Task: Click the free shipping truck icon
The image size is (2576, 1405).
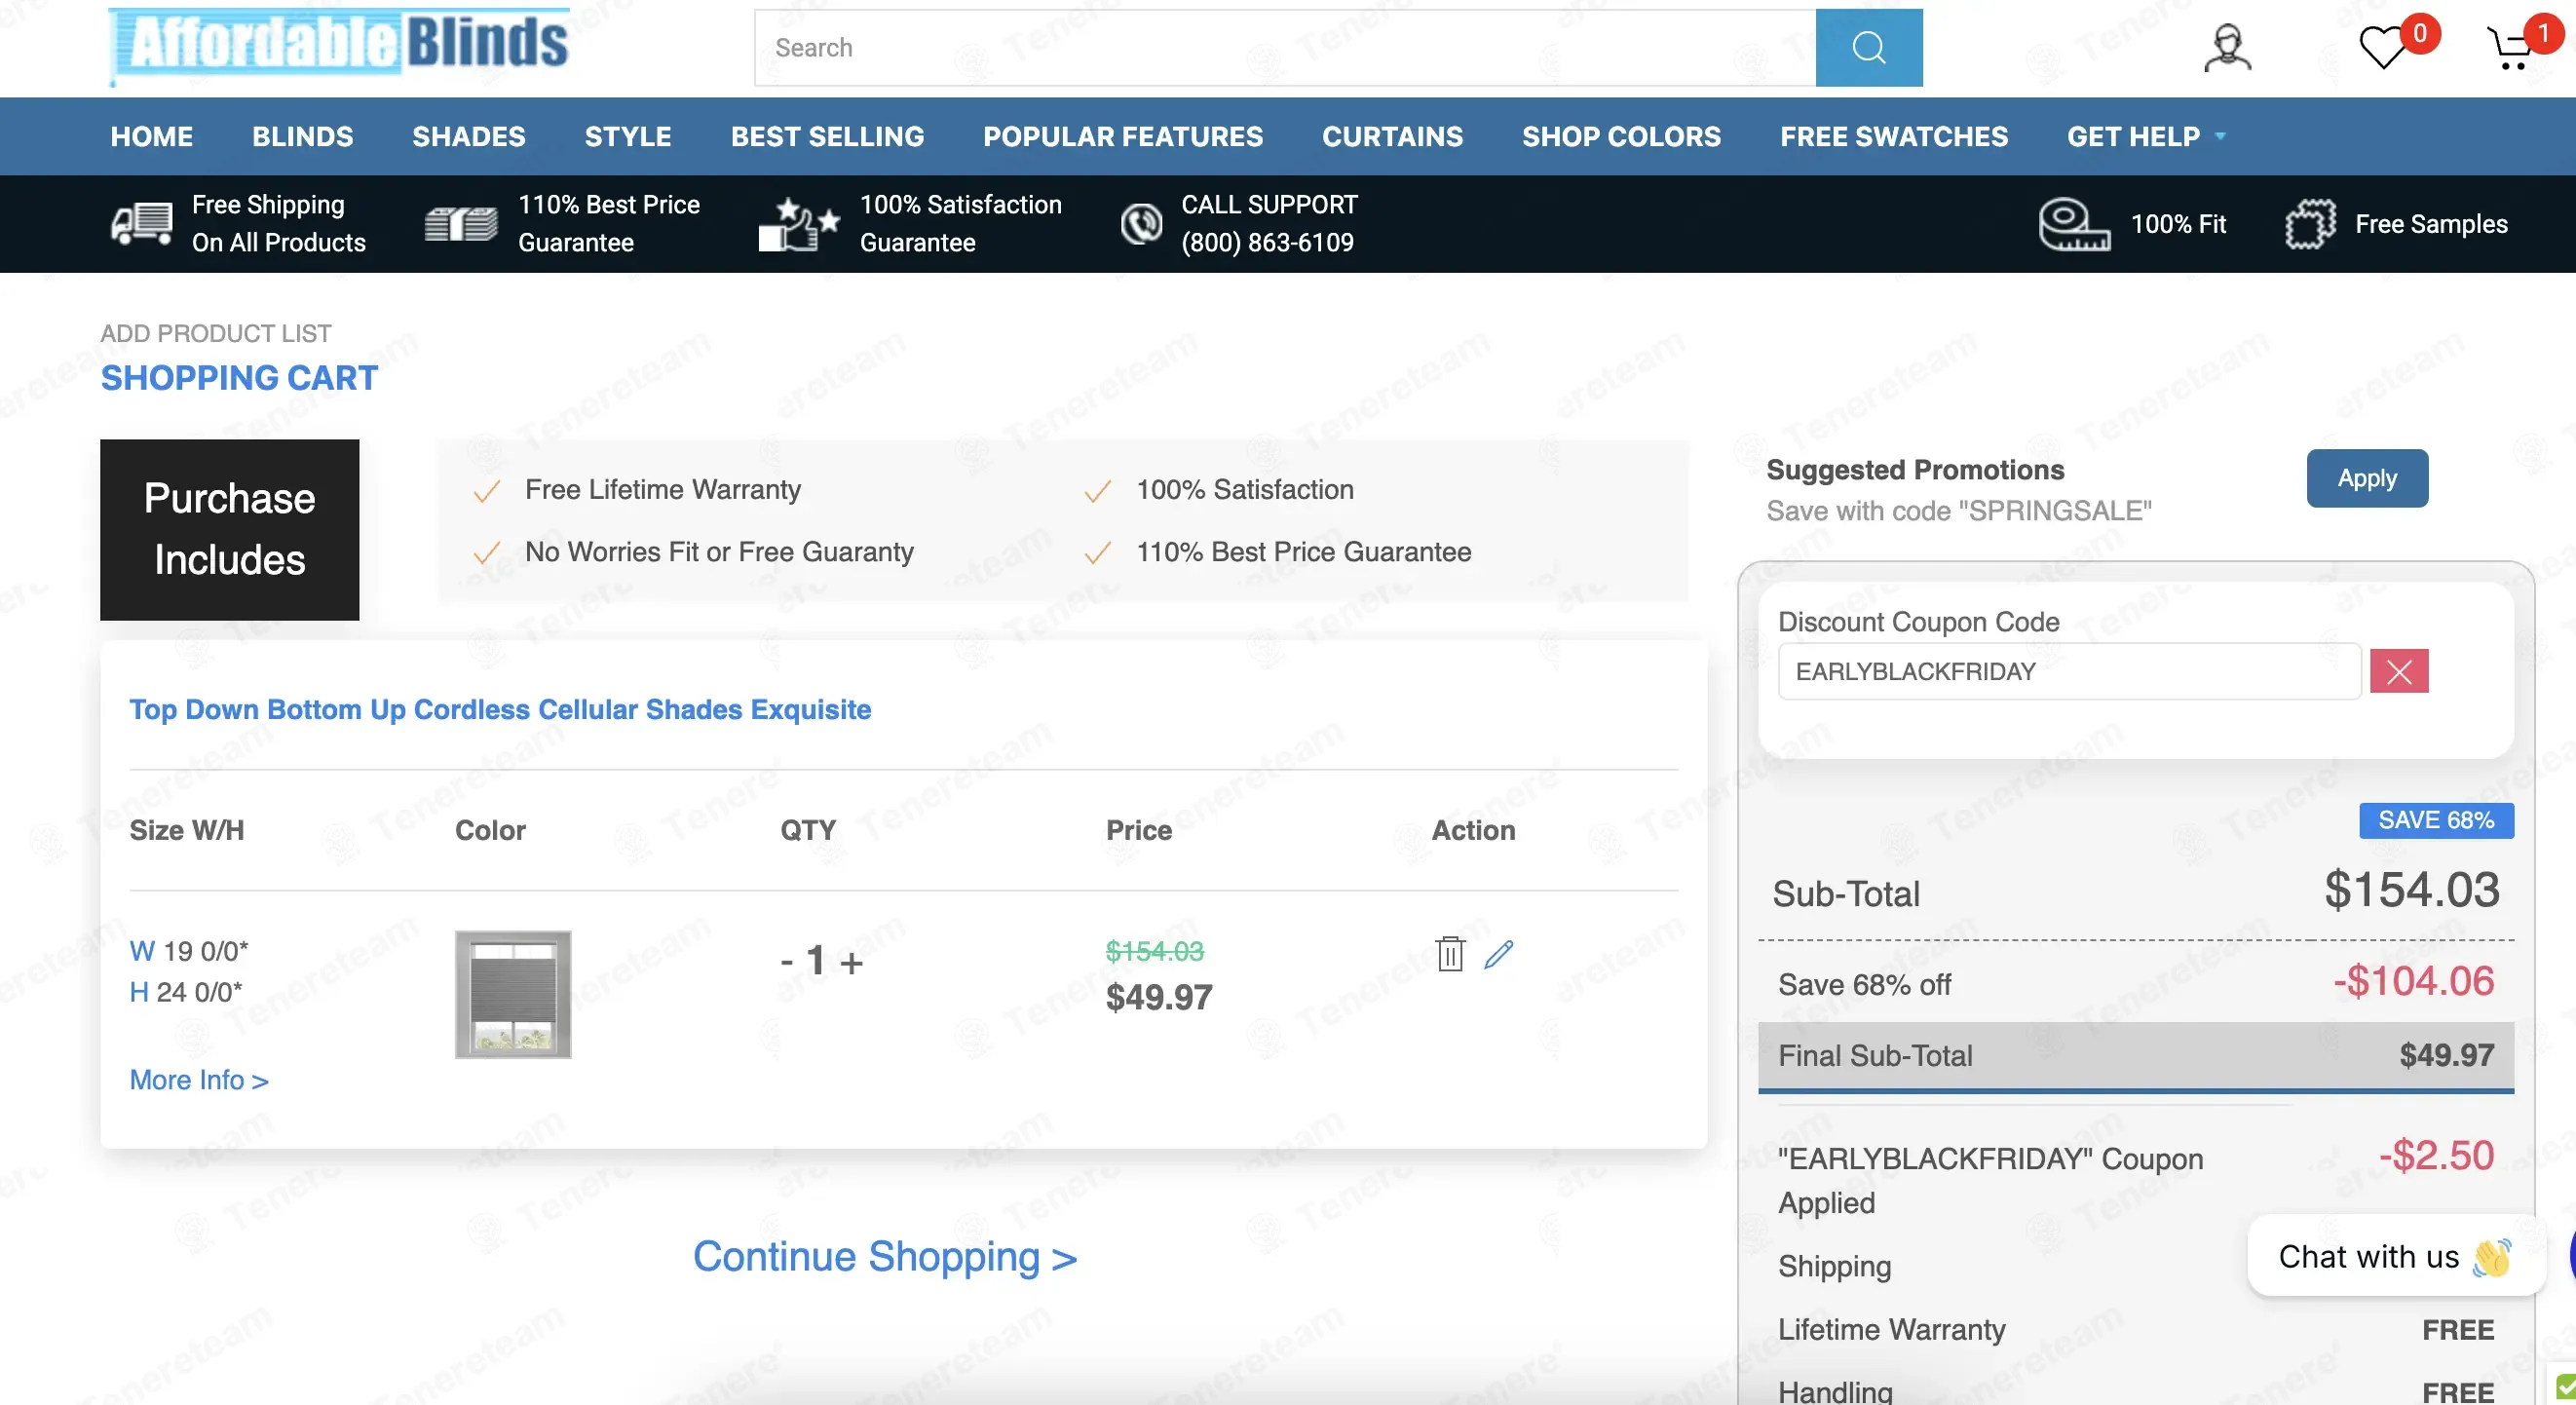Action: 142,223
